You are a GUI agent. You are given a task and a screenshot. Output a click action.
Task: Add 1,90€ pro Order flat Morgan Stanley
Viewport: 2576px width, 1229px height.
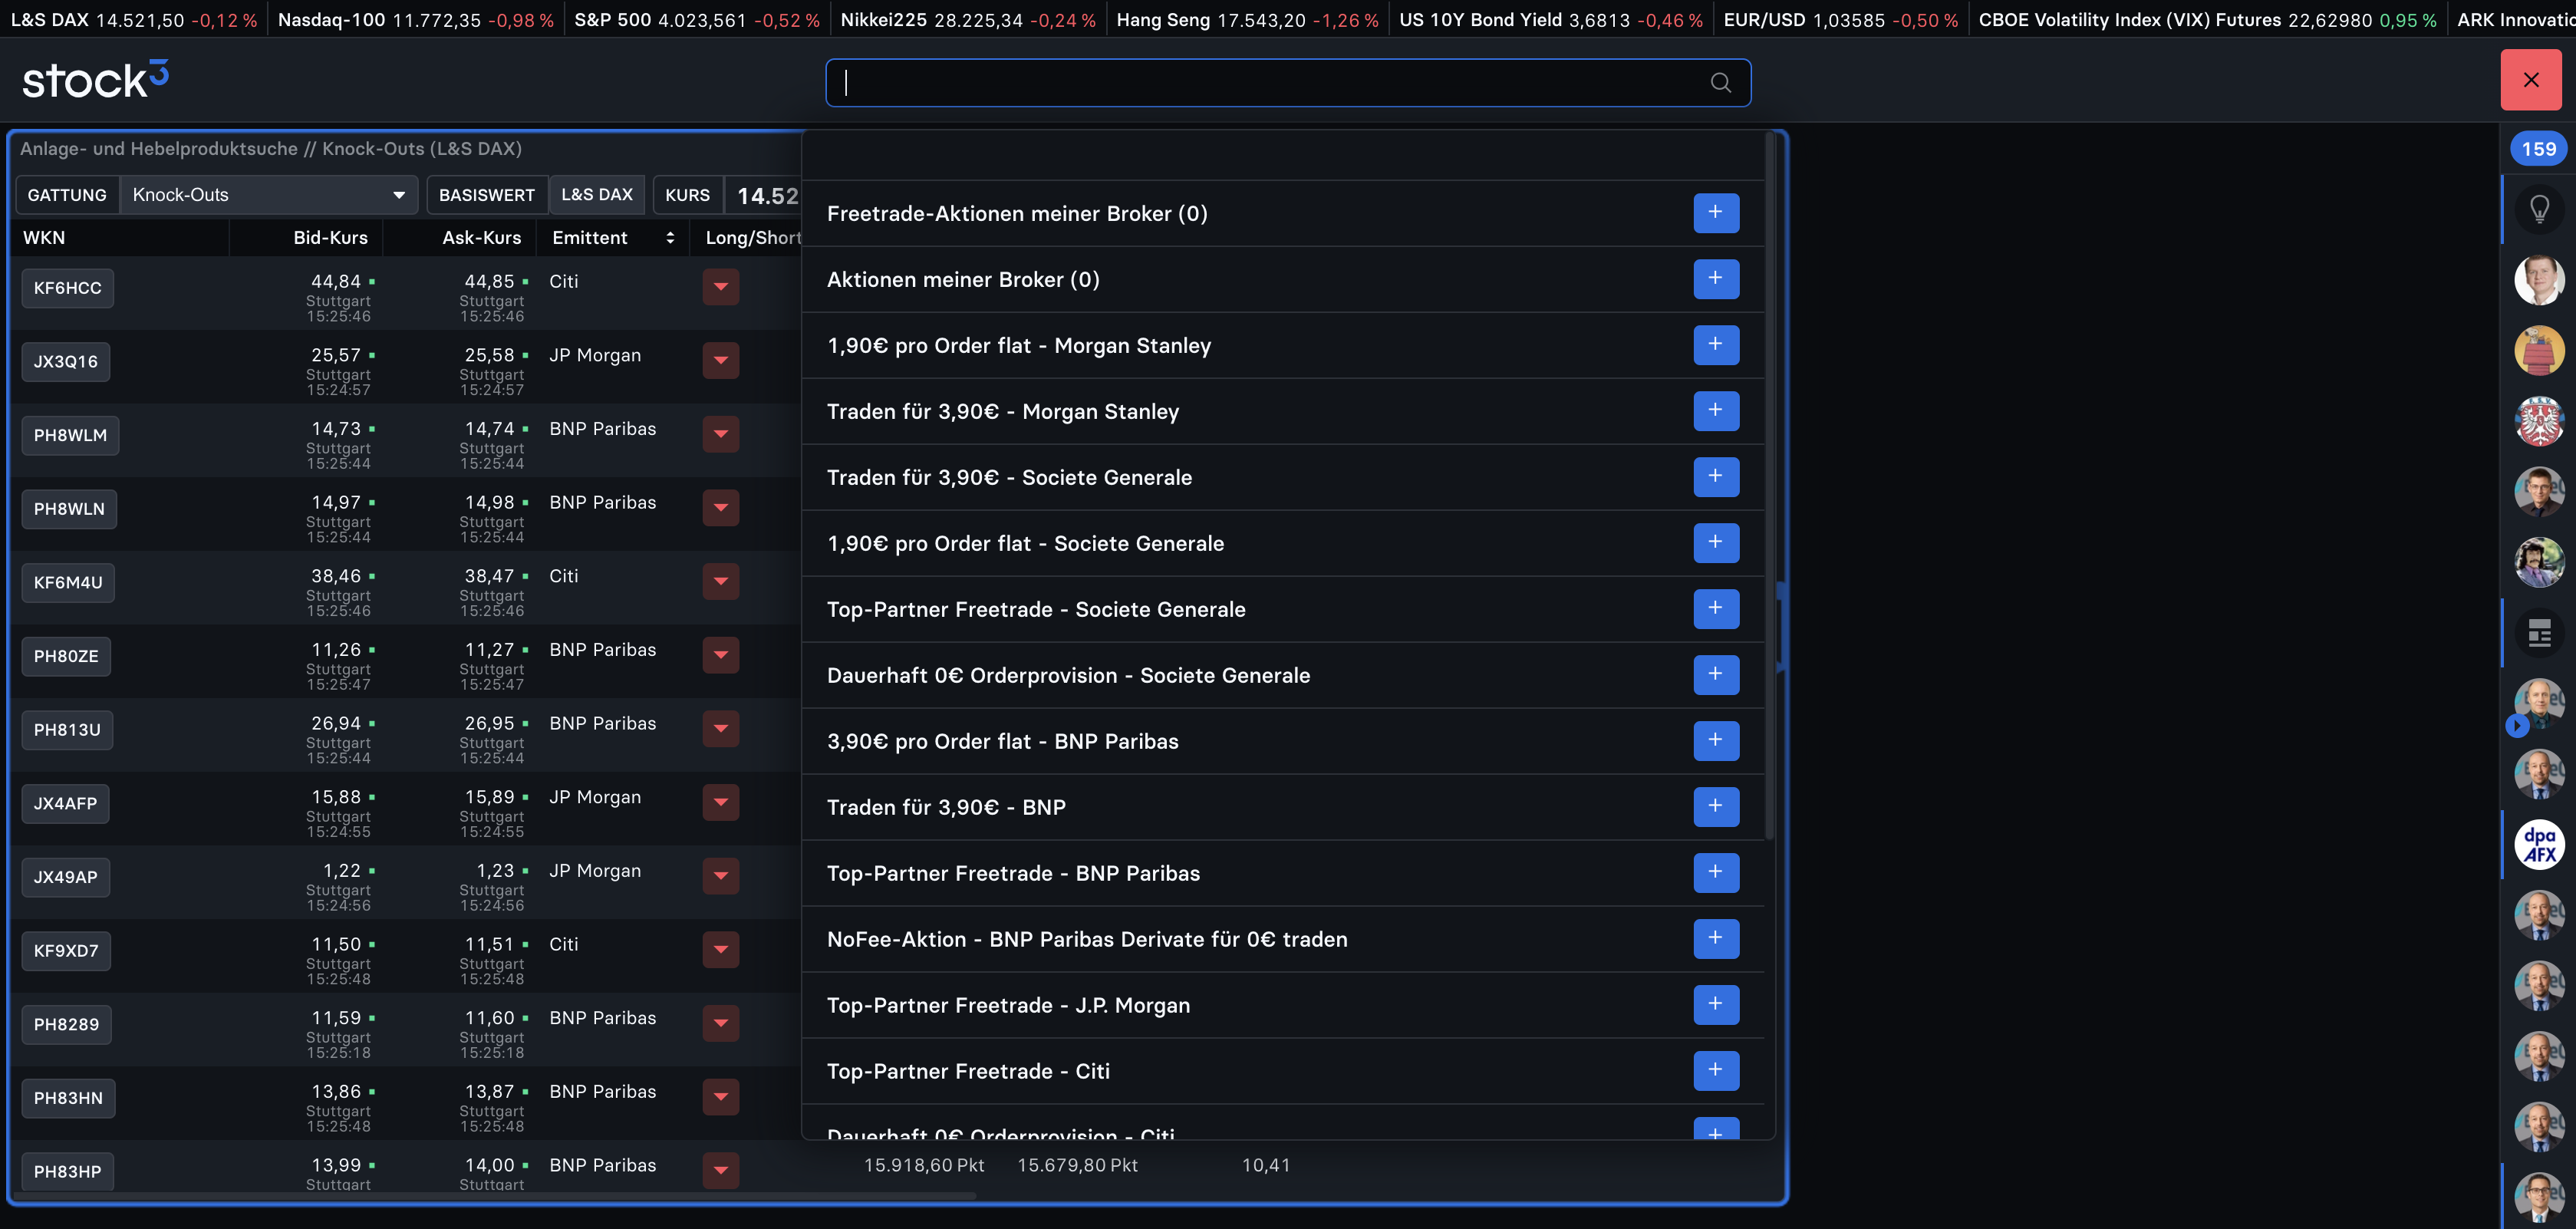[1716, 345]
